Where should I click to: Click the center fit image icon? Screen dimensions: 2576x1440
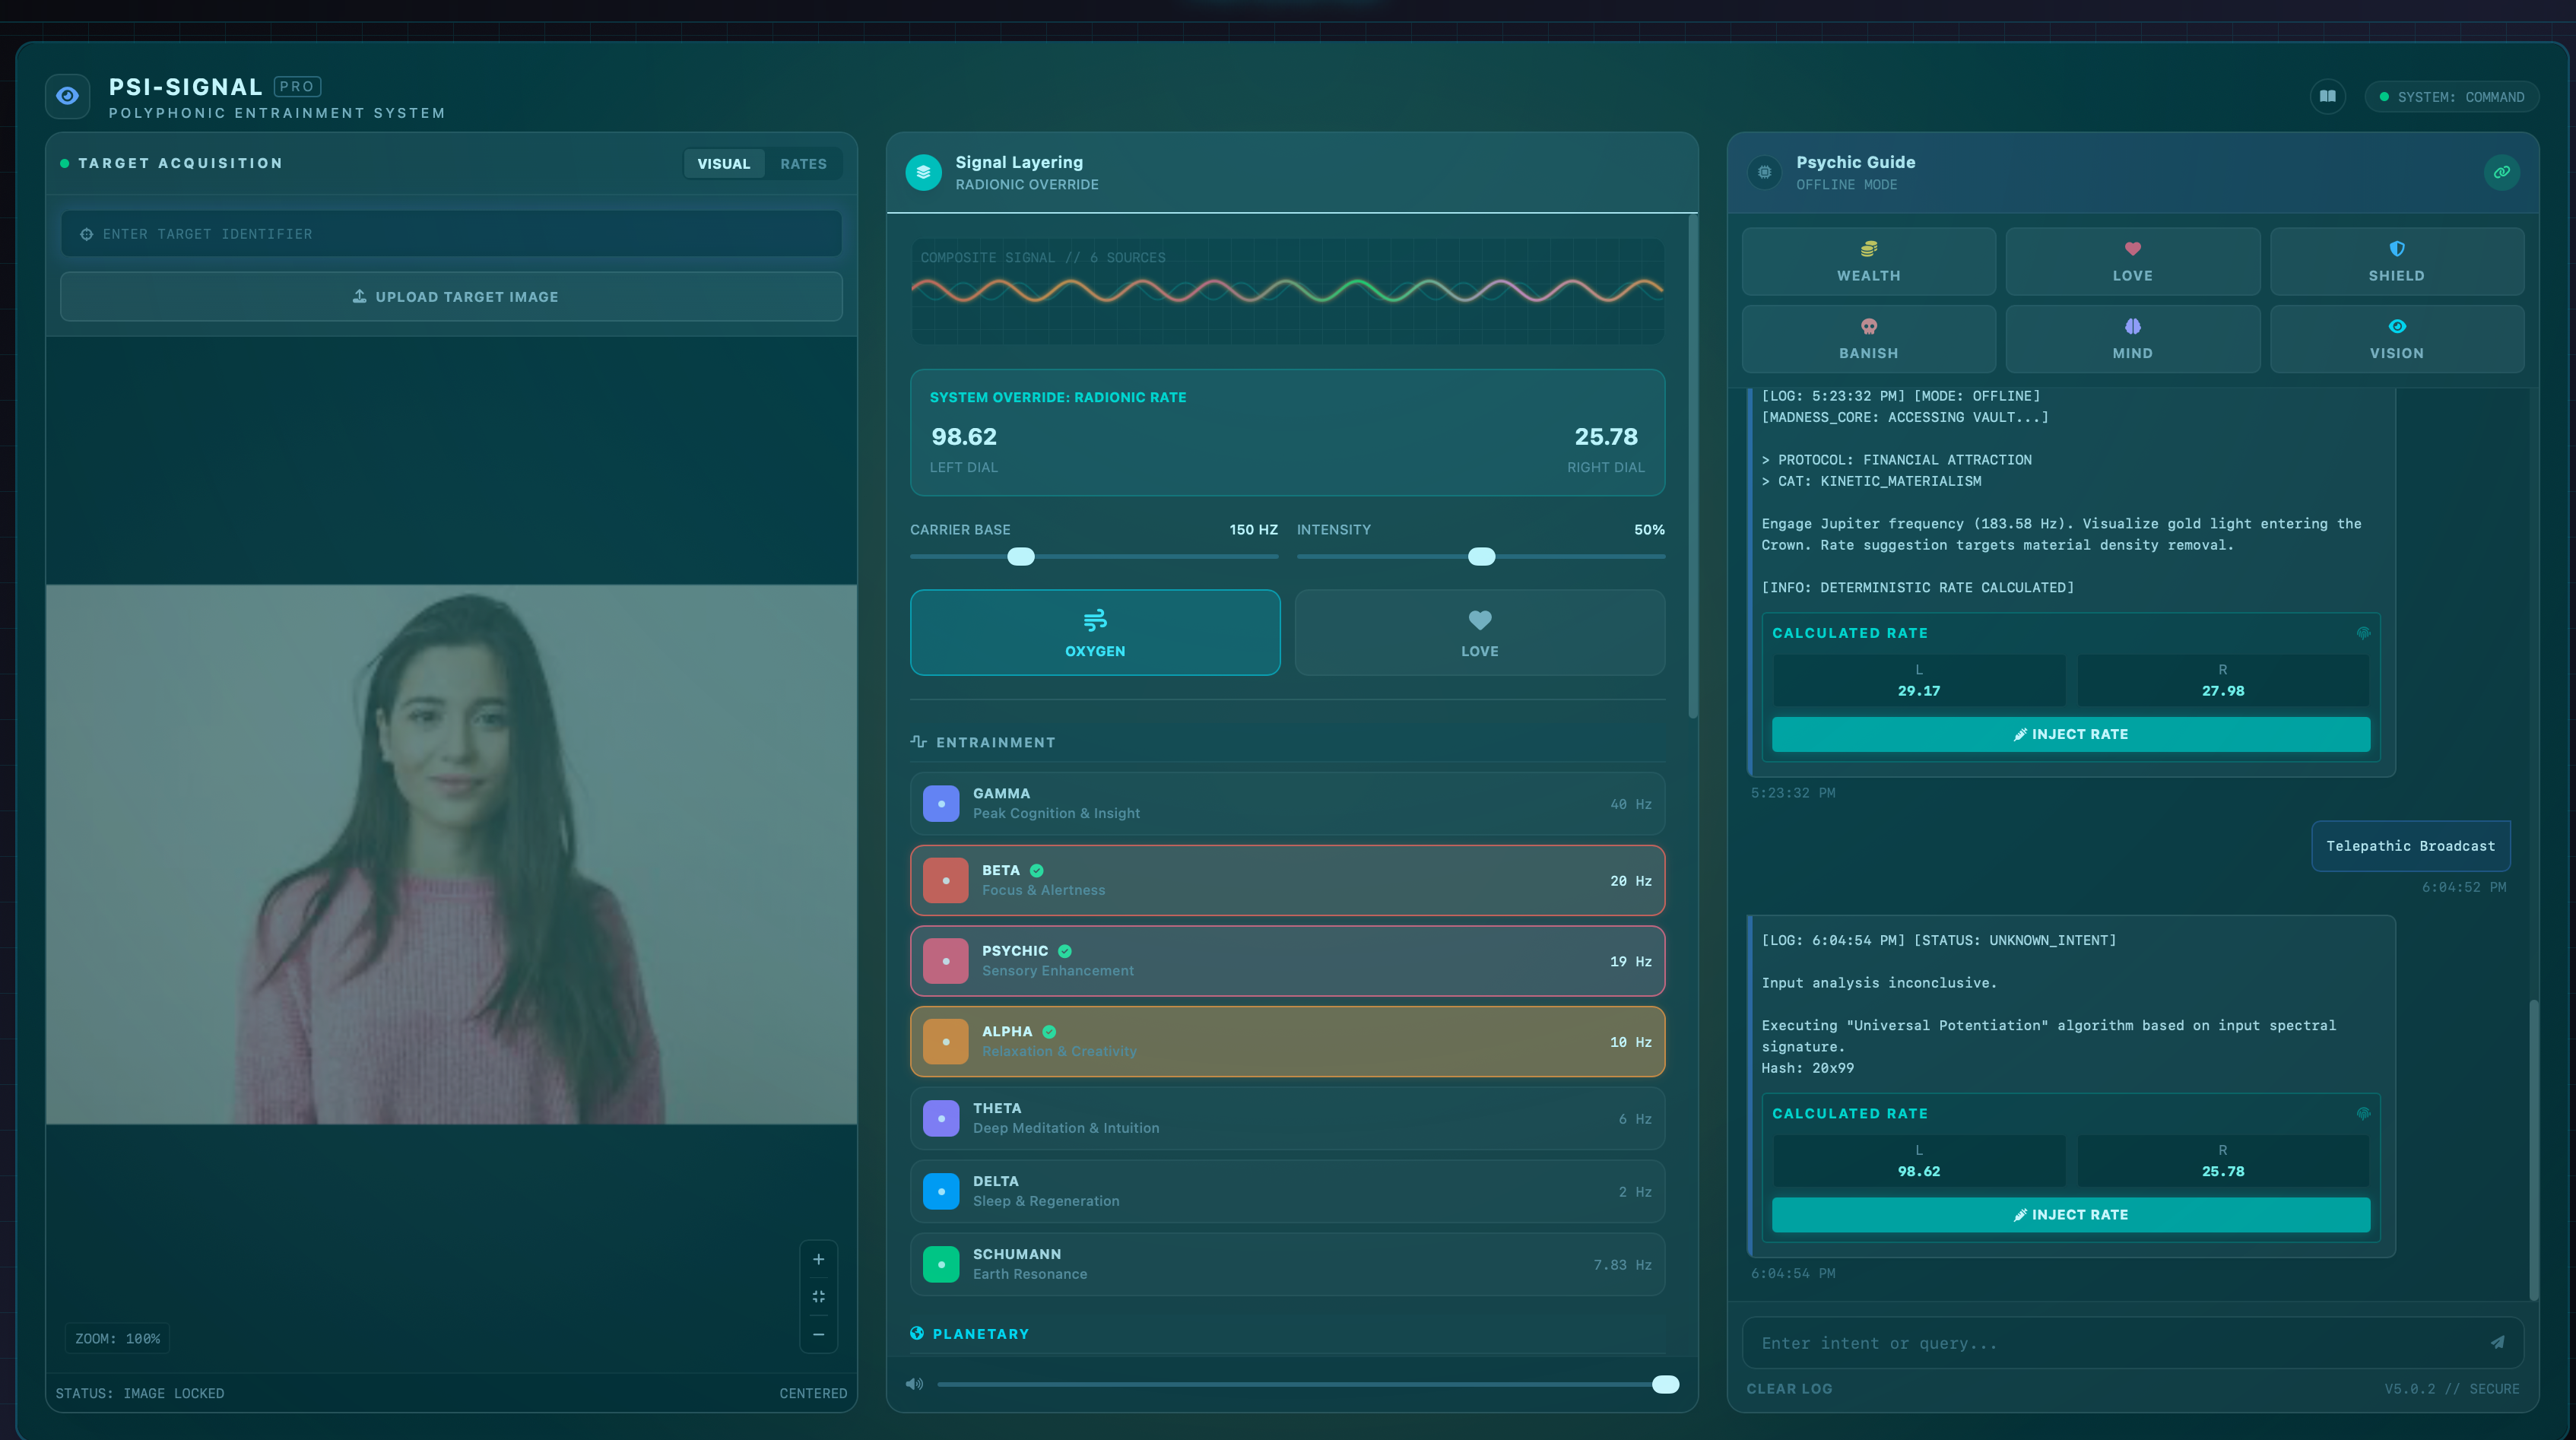[x=818, y=1296]
